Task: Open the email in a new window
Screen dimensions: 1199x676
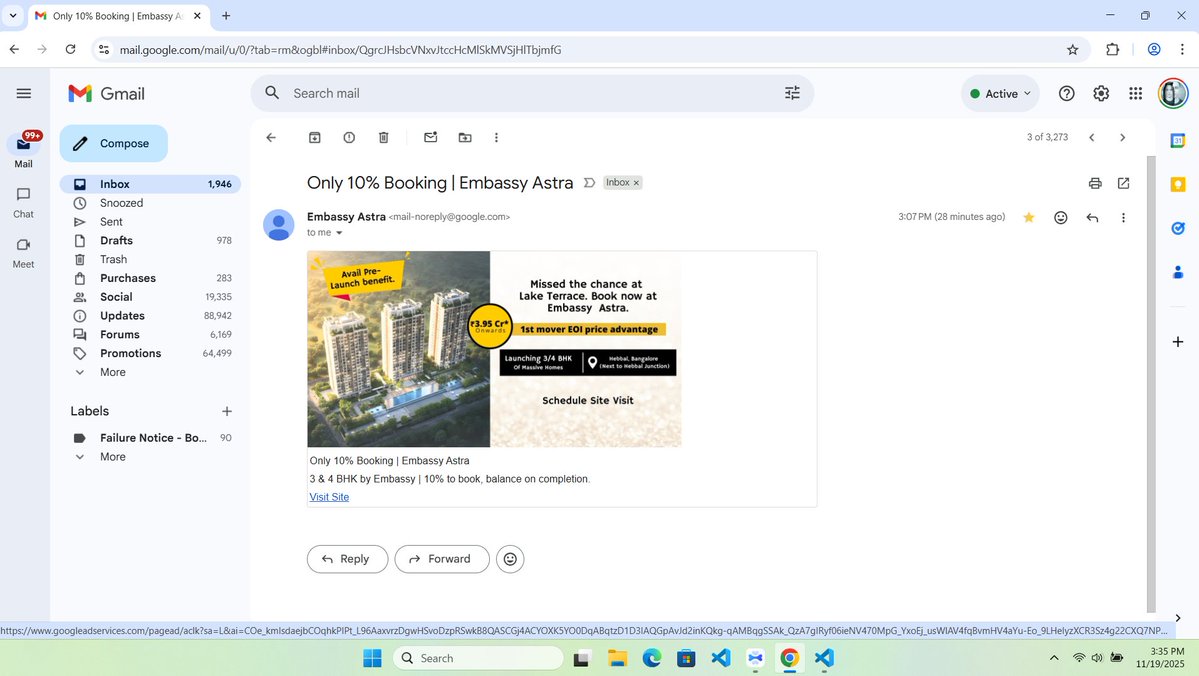Action: point(1123,183)
